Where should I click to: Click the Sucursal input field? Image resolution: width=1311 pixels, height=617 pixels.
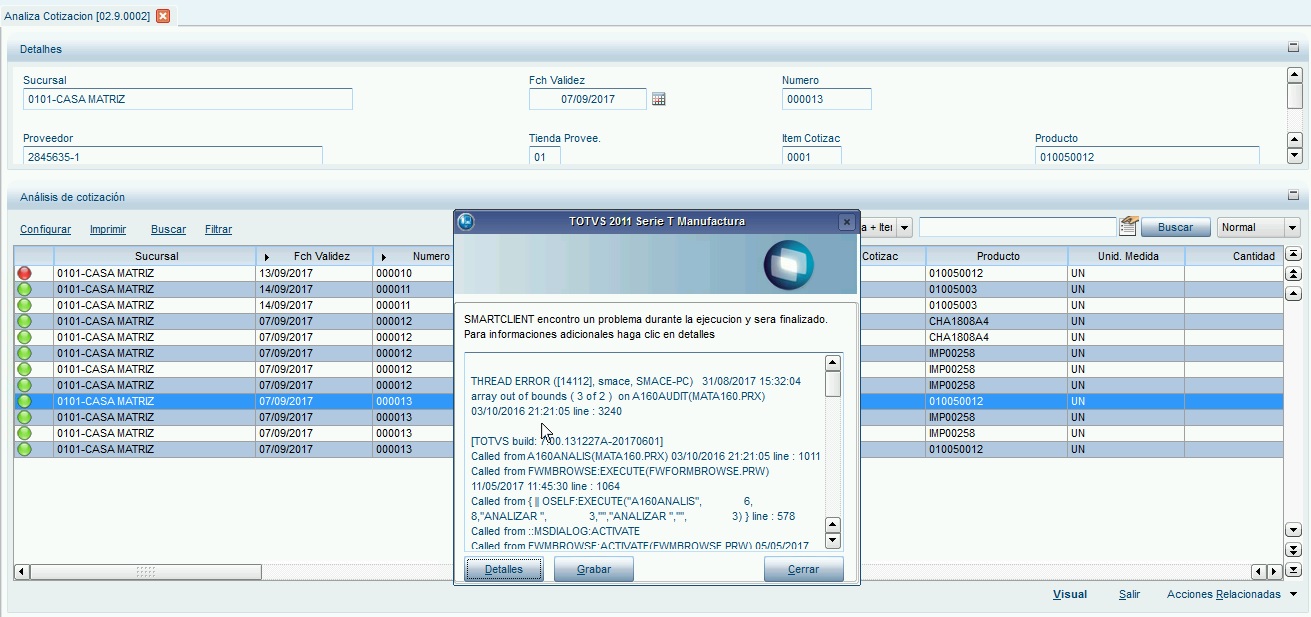pyautogui.click(x=188, y=99)
